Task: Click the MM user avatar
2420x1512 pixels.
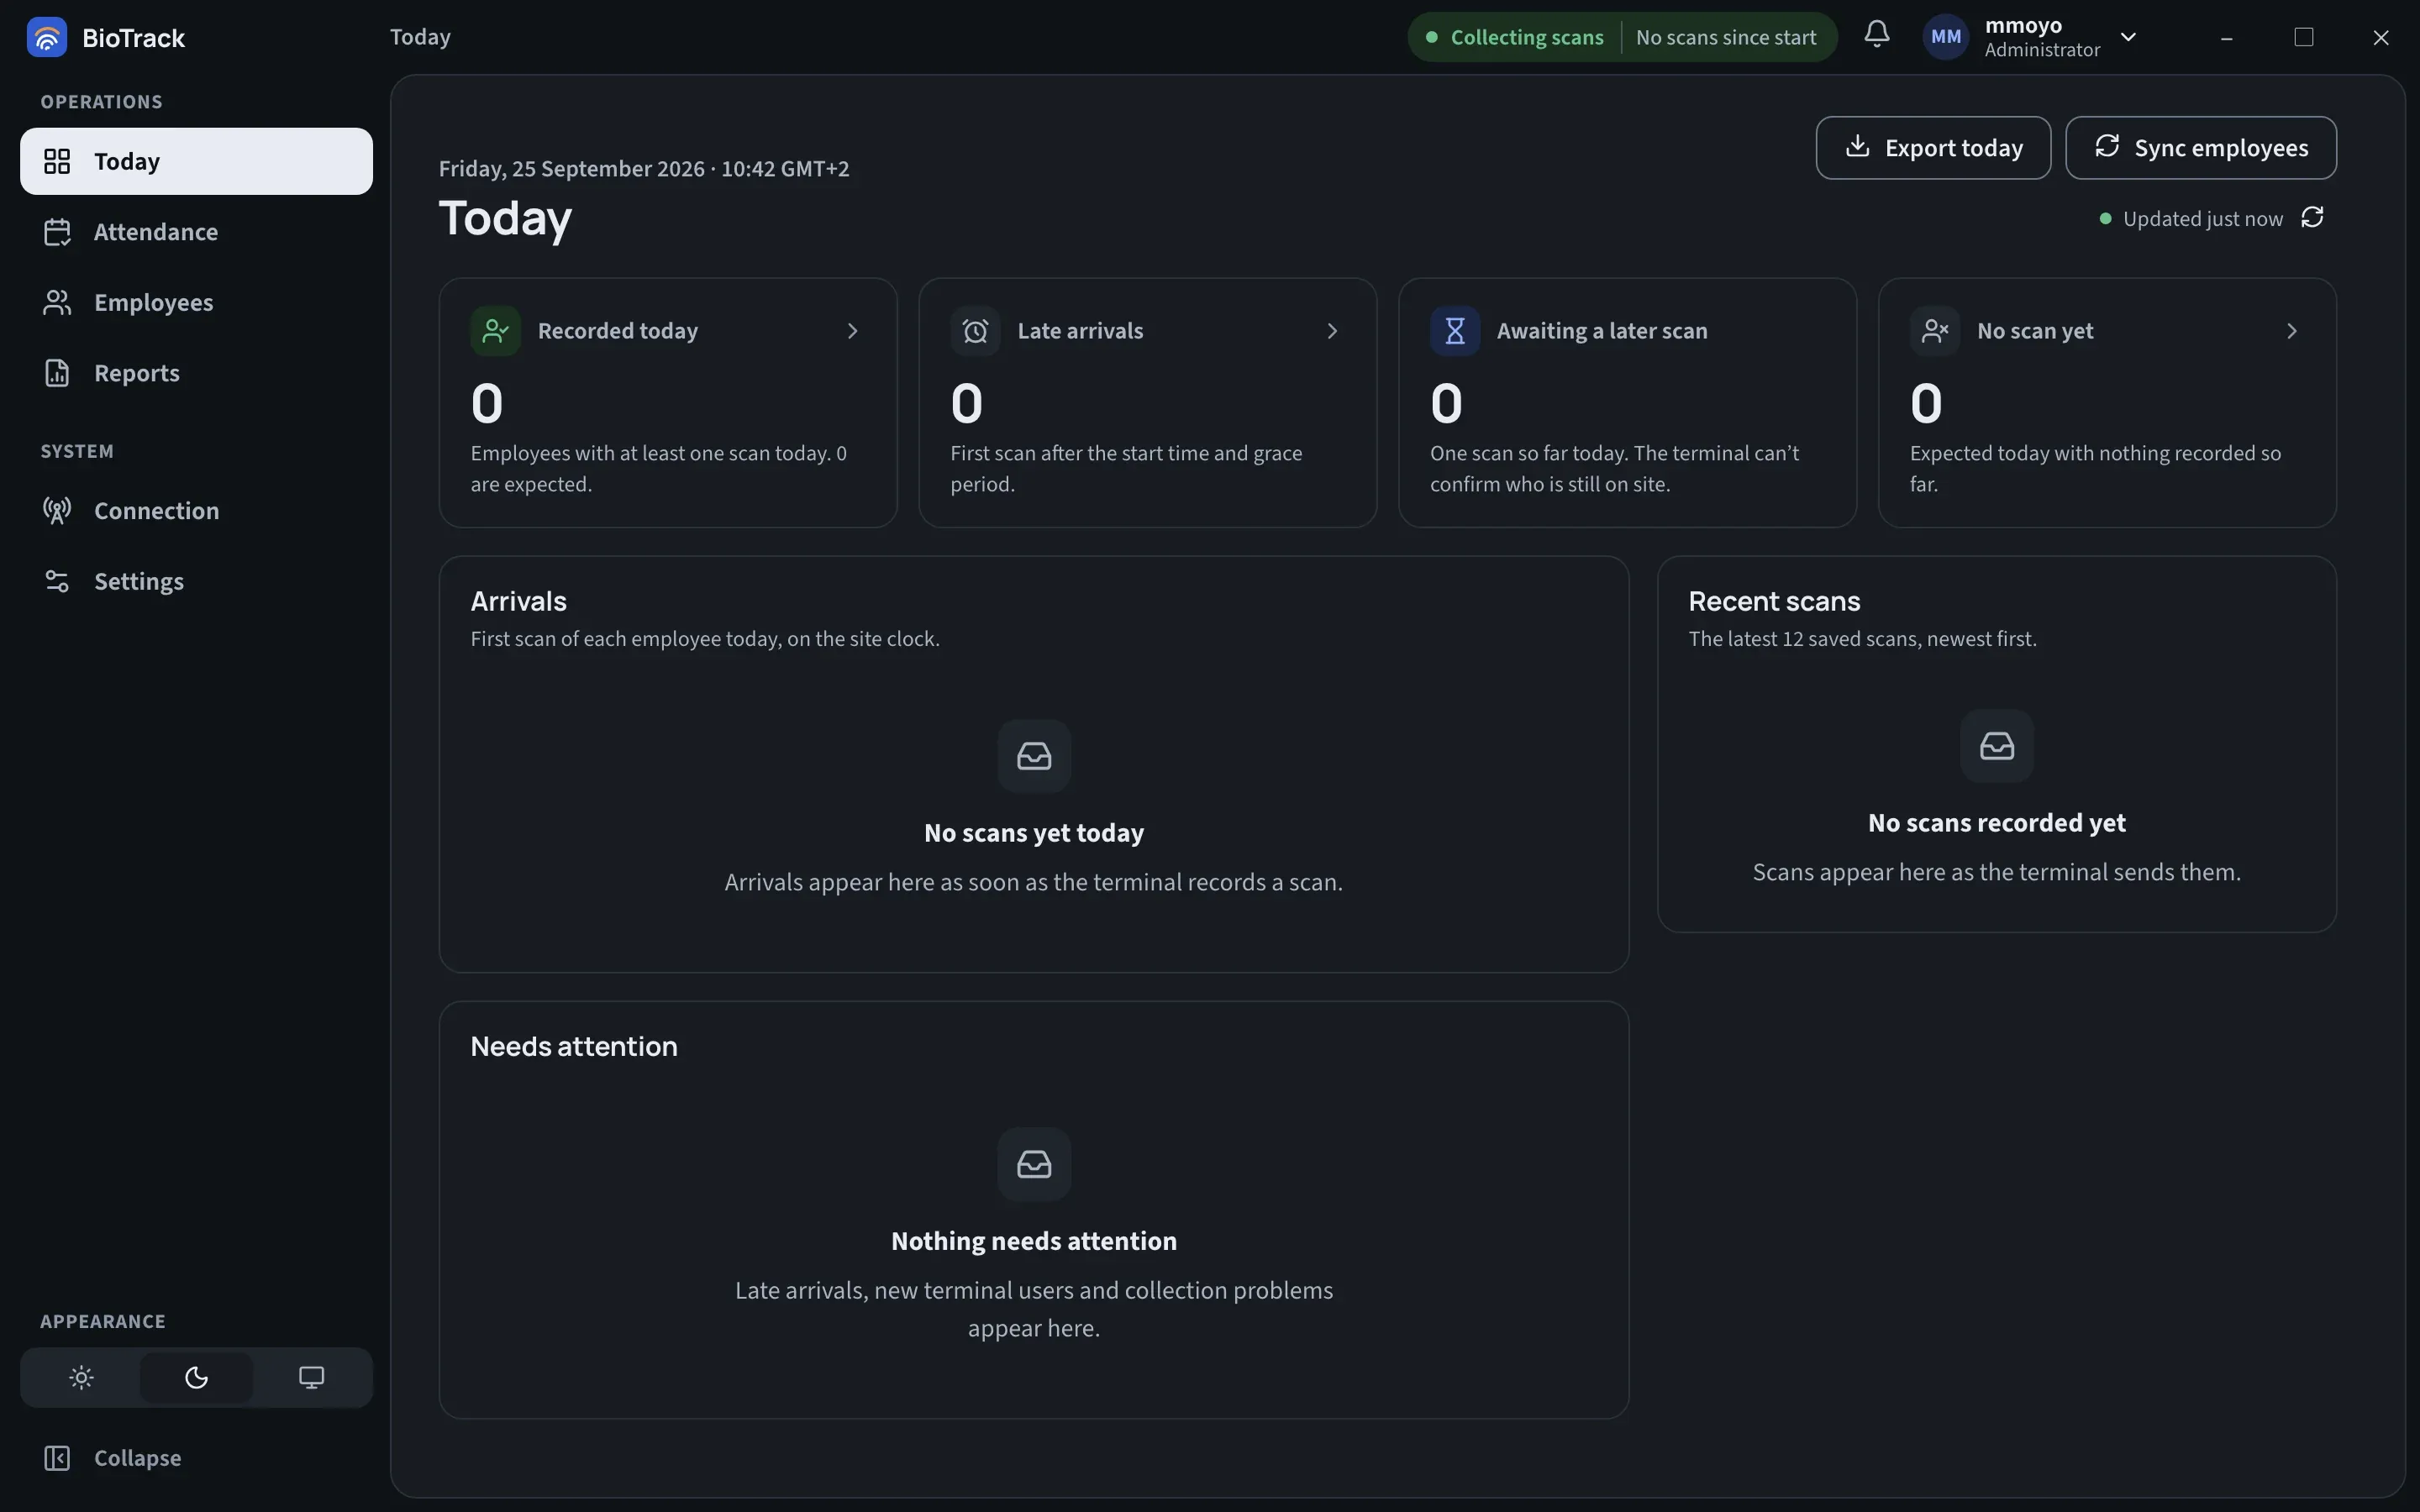Action: point(1945,37)
